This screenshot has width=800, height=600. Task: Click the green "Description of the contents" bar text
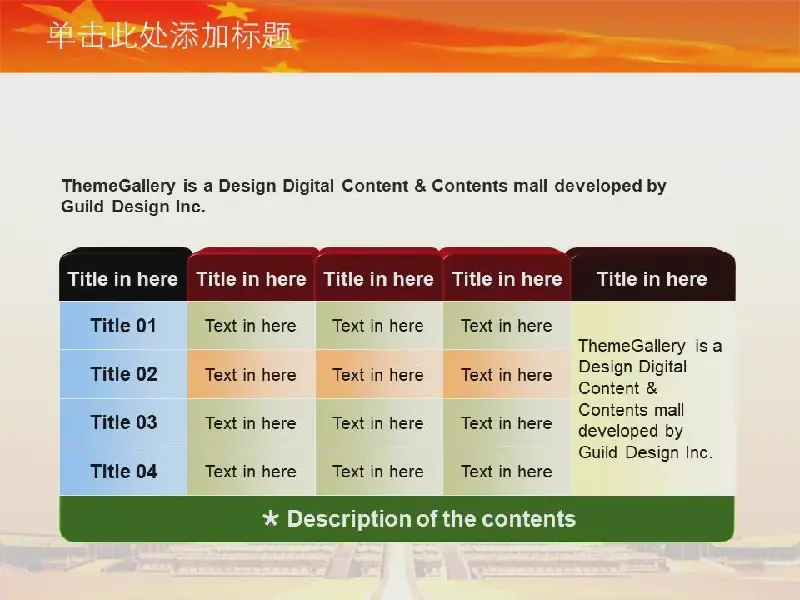tap(431, 519)
